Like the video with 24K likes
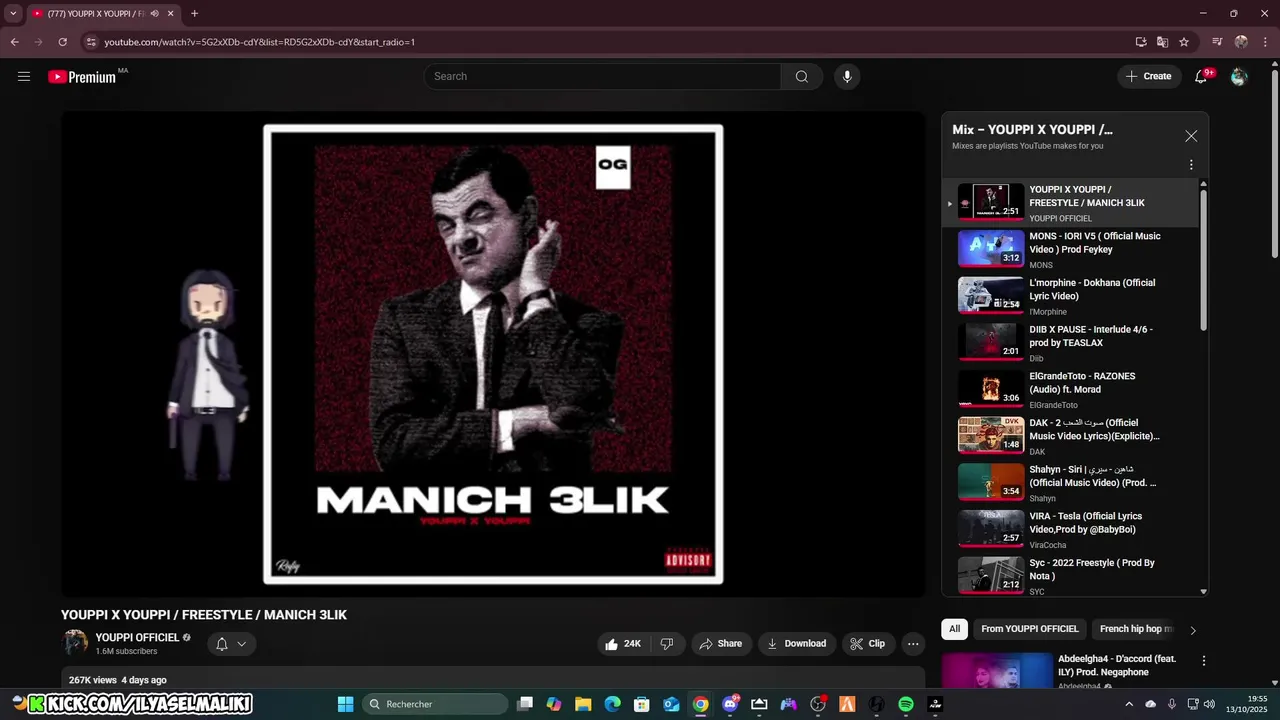The image size is (1280, 720). tap(624, 644)
